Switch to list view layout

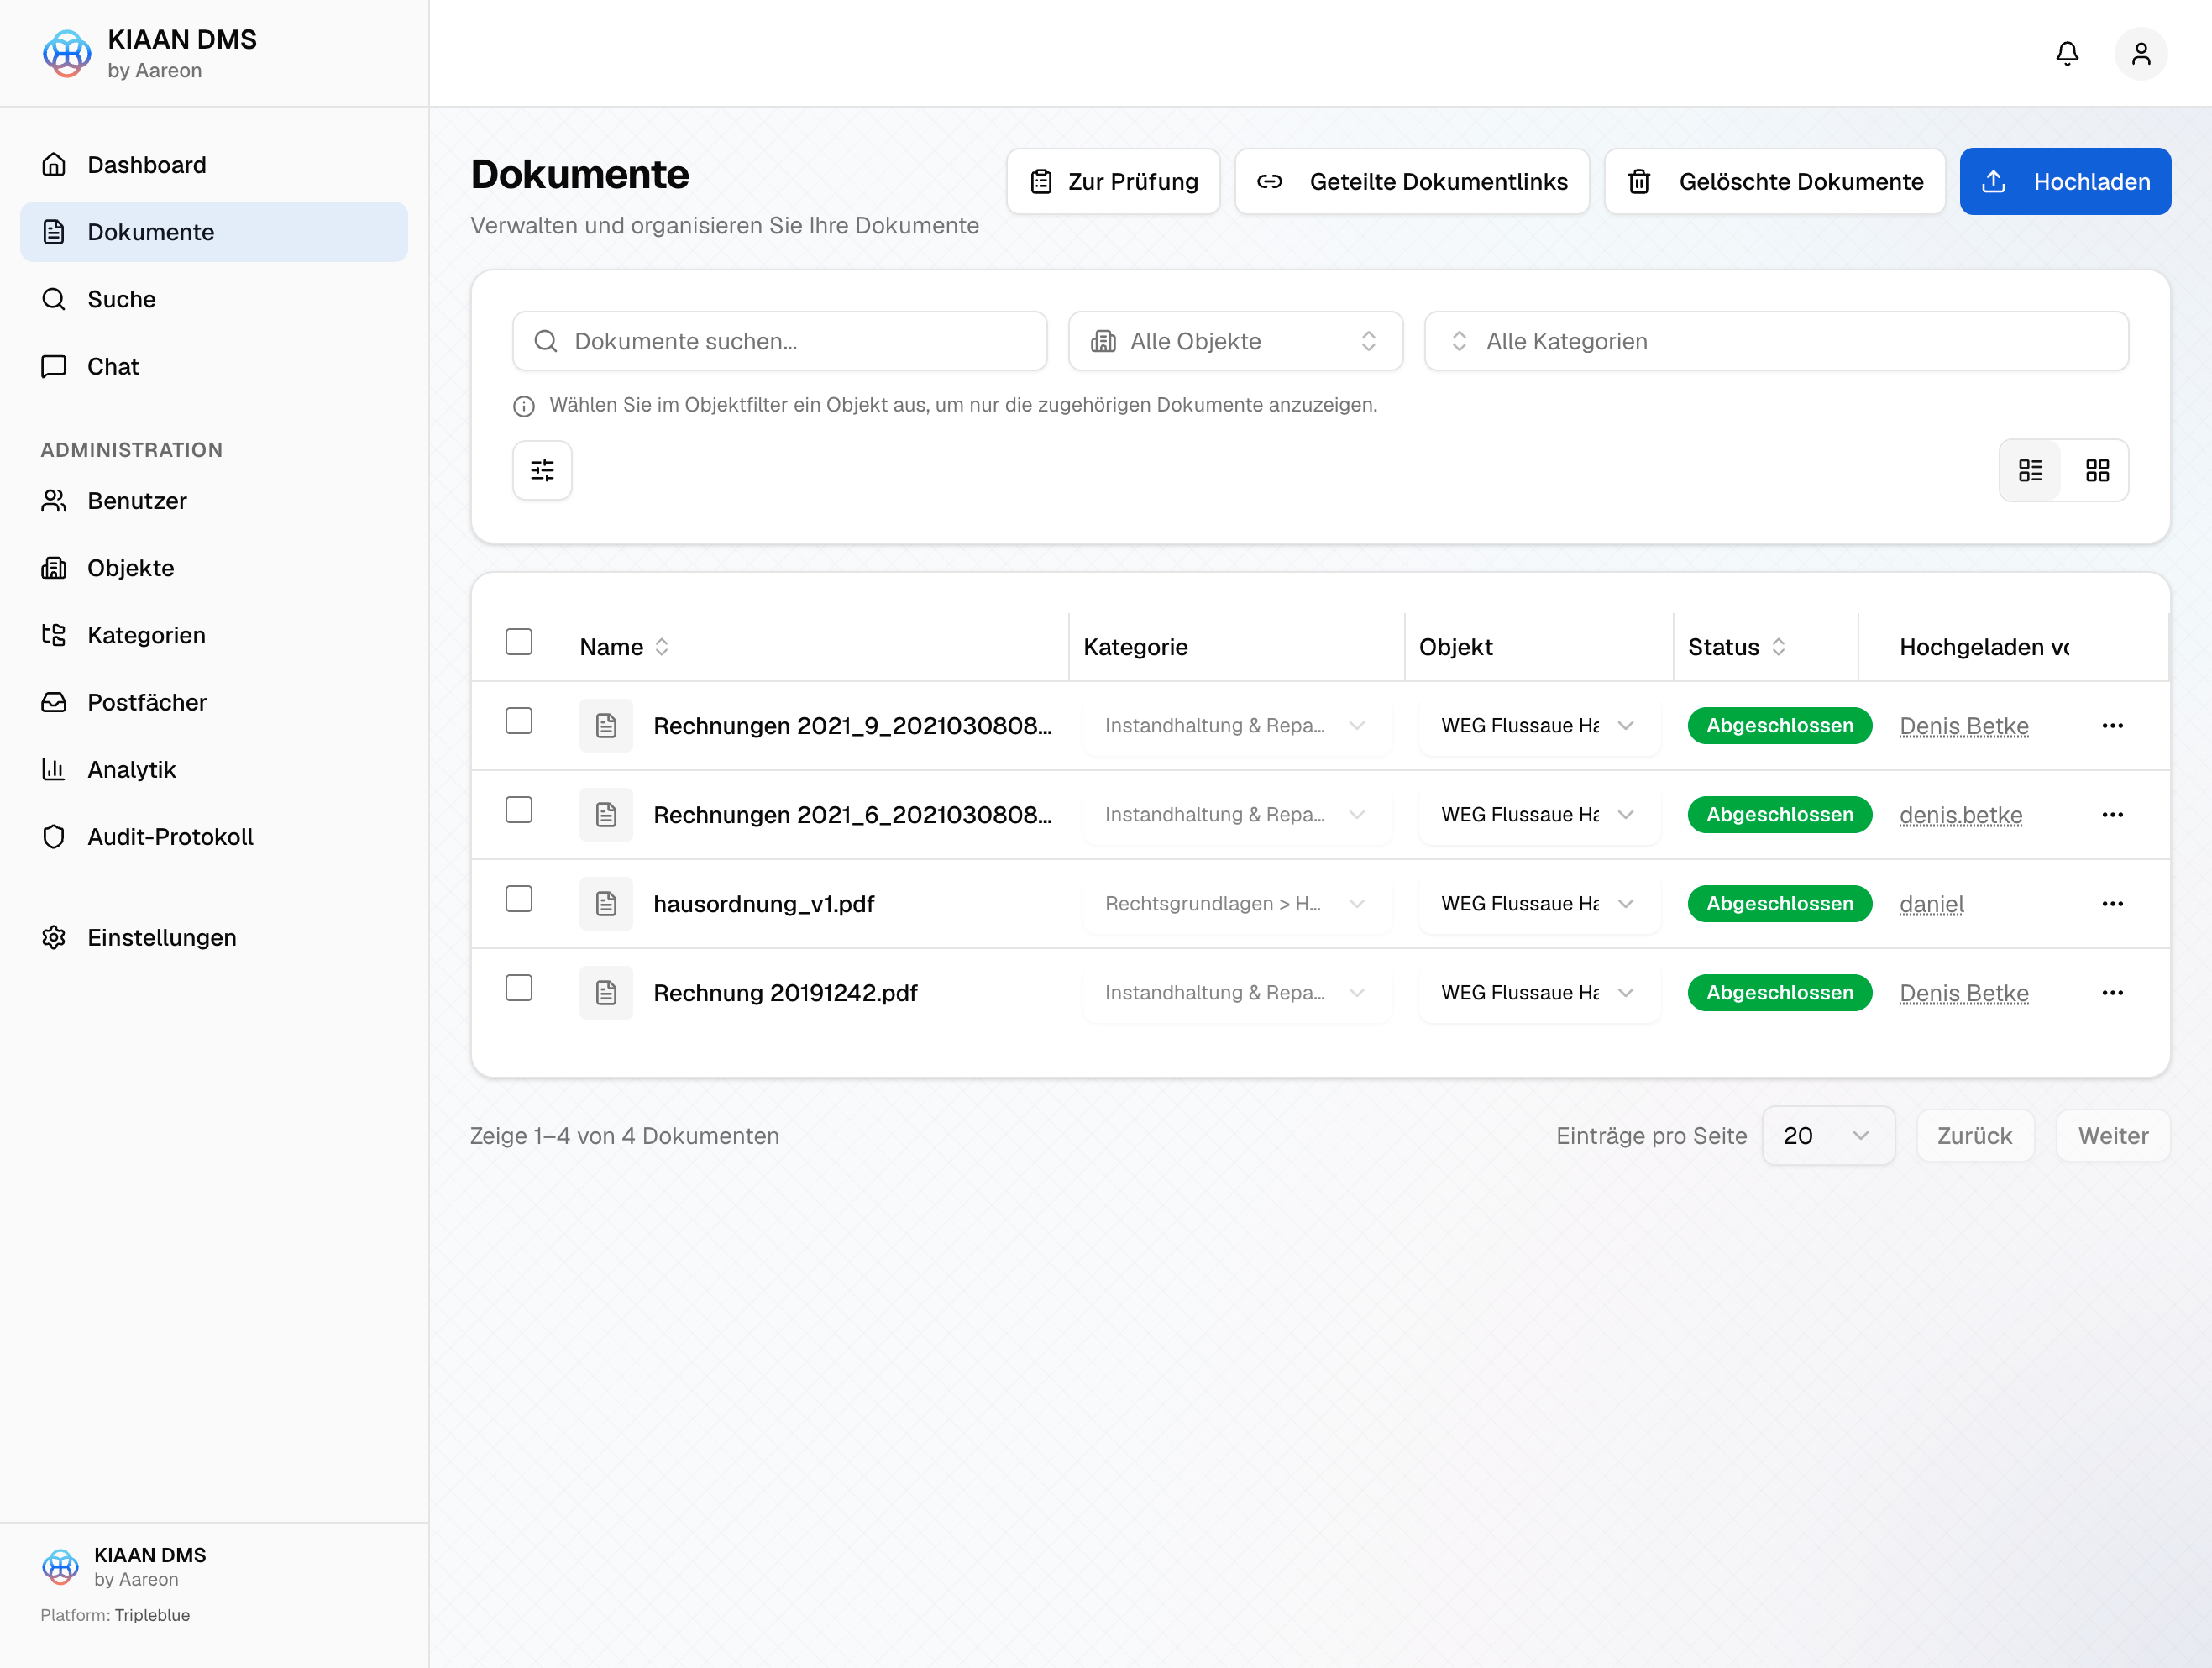[2030, 470]
